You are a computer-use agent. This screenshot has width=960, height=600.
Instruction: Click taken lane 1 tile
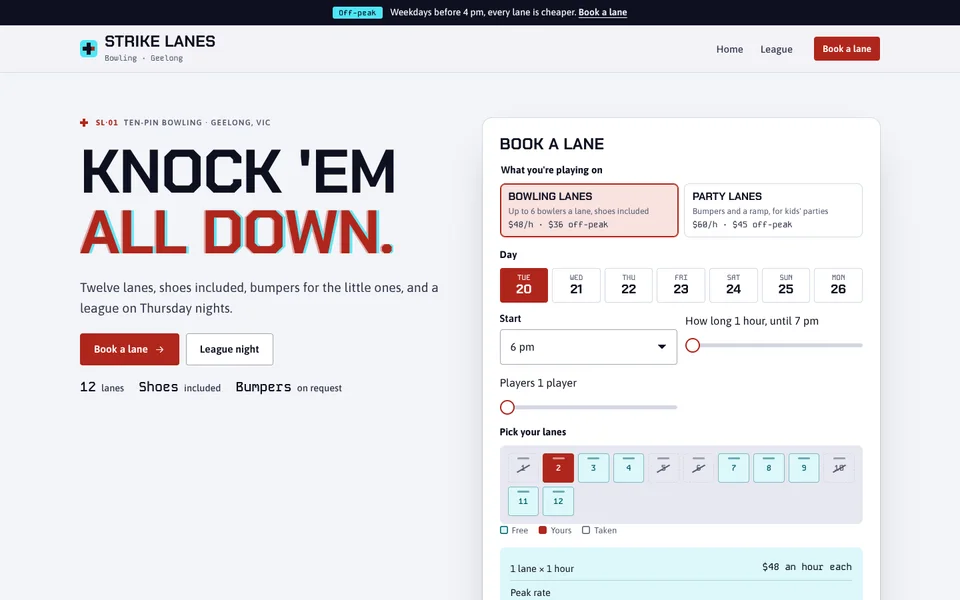(523, 468)
